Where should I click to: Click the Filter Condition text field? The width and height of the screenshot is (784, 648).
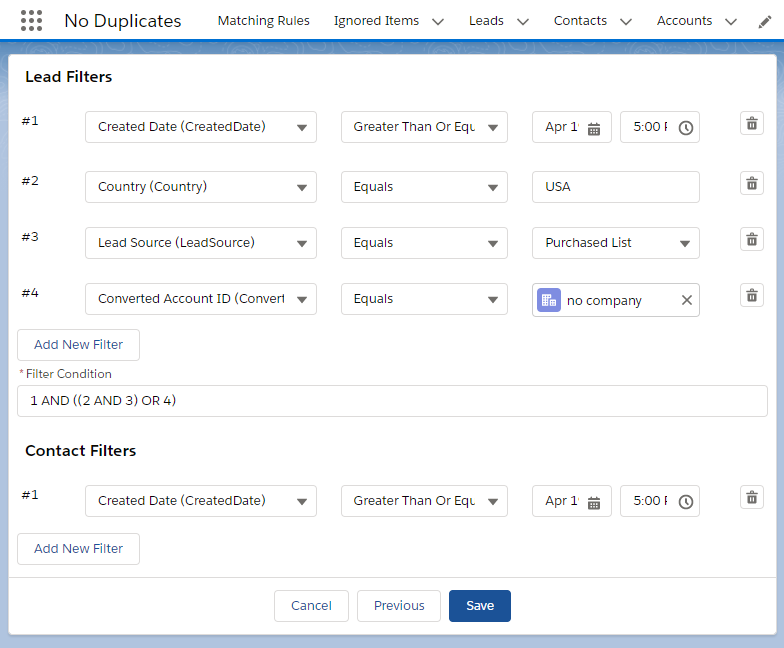(x=392, y=401)
